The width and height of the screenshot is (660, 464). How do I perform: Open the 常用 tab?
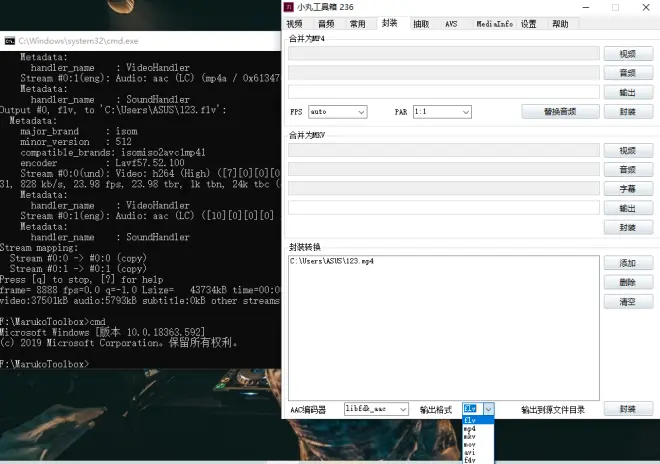[x=357, y=24]
